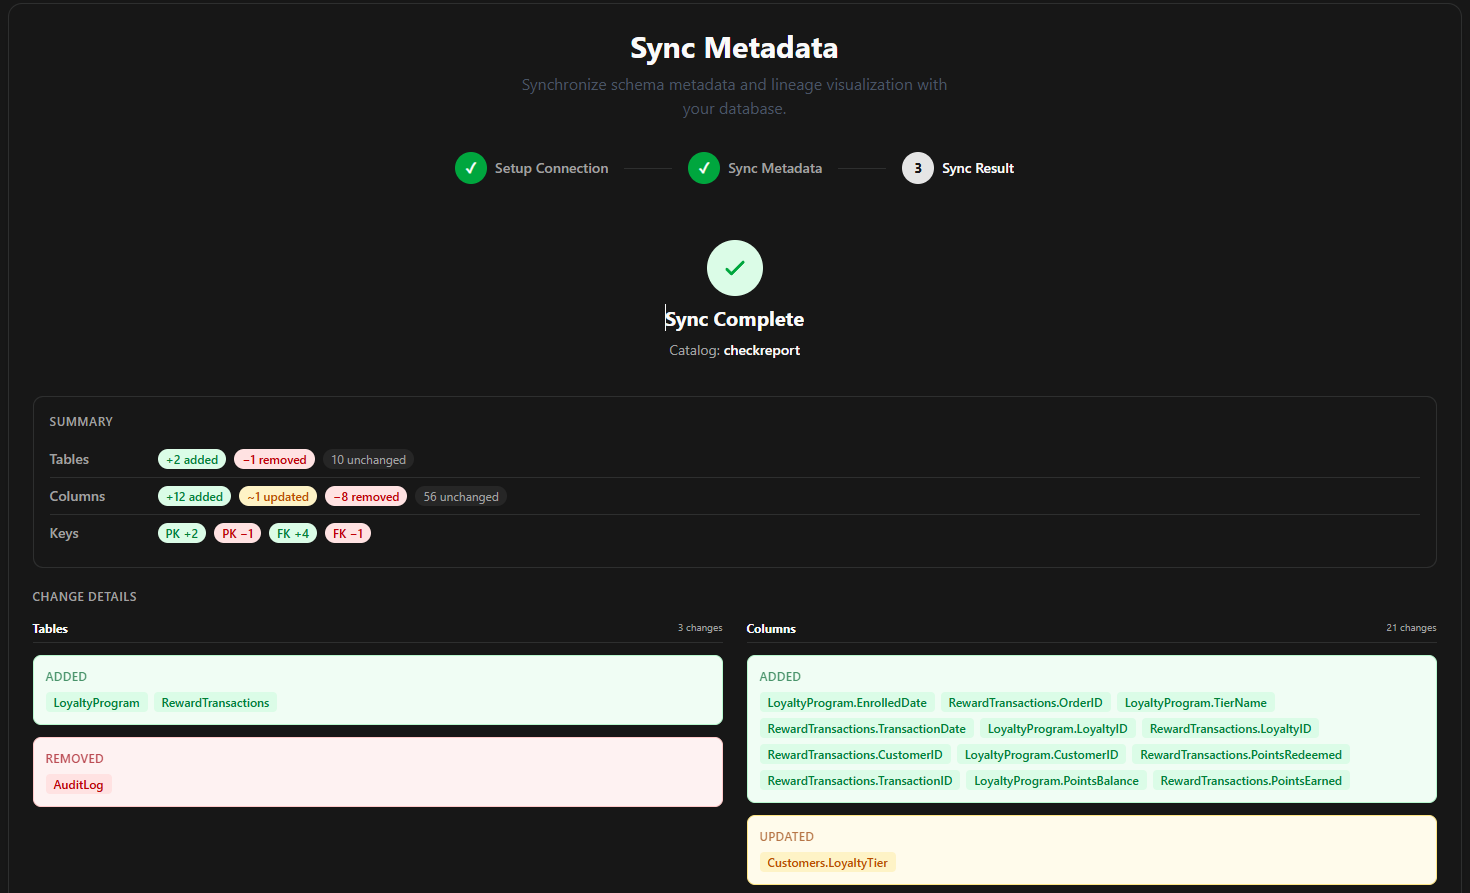Select the Sync Metadata step label
Viewport: 1470px width, 893px height.
click(x=775, y=168)
